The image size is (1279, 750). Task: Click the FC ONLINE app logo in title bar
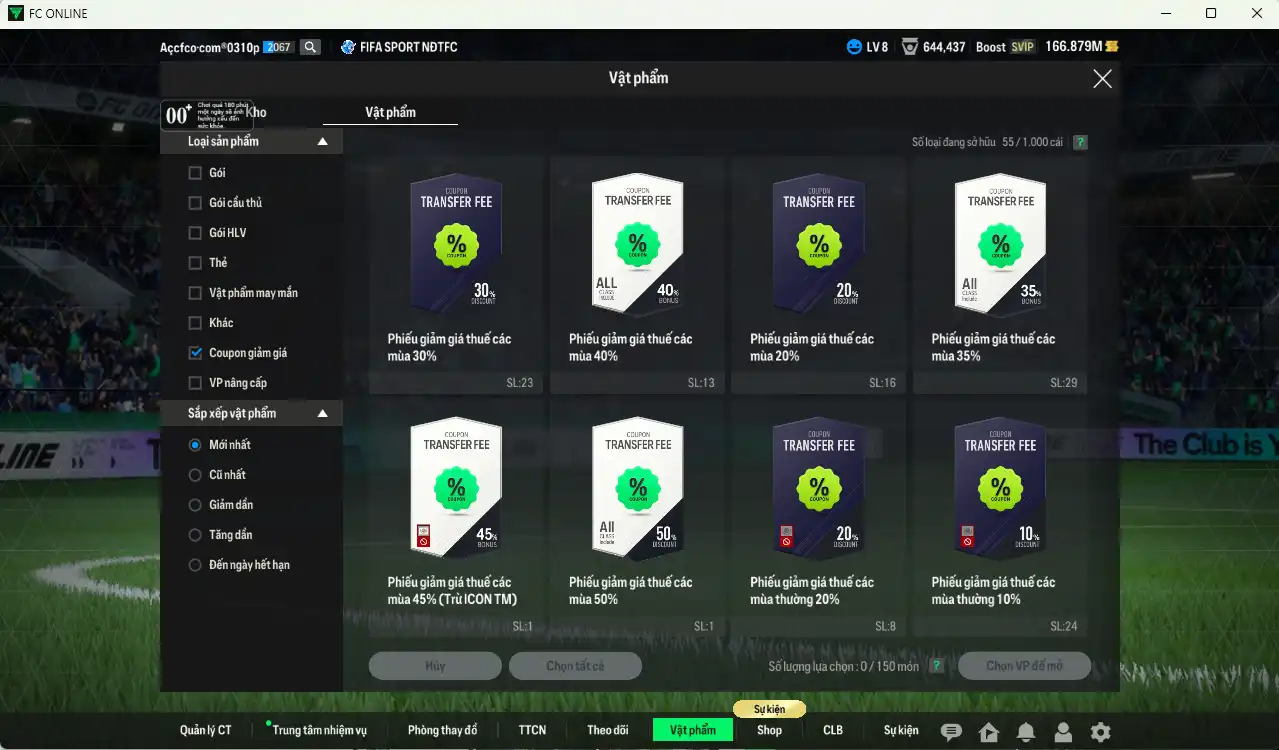coord(15,13)
